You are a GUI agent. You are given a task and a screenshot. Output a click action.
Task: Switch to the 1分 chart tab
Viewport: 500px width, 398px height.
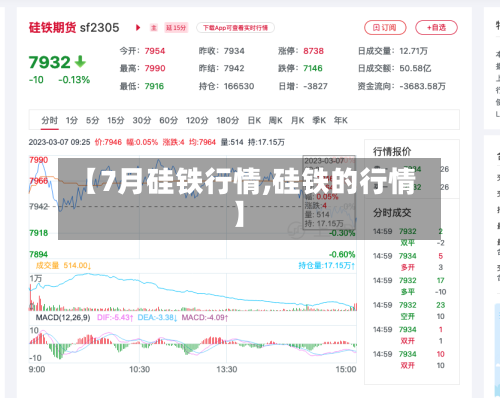(x=72, y=120)
